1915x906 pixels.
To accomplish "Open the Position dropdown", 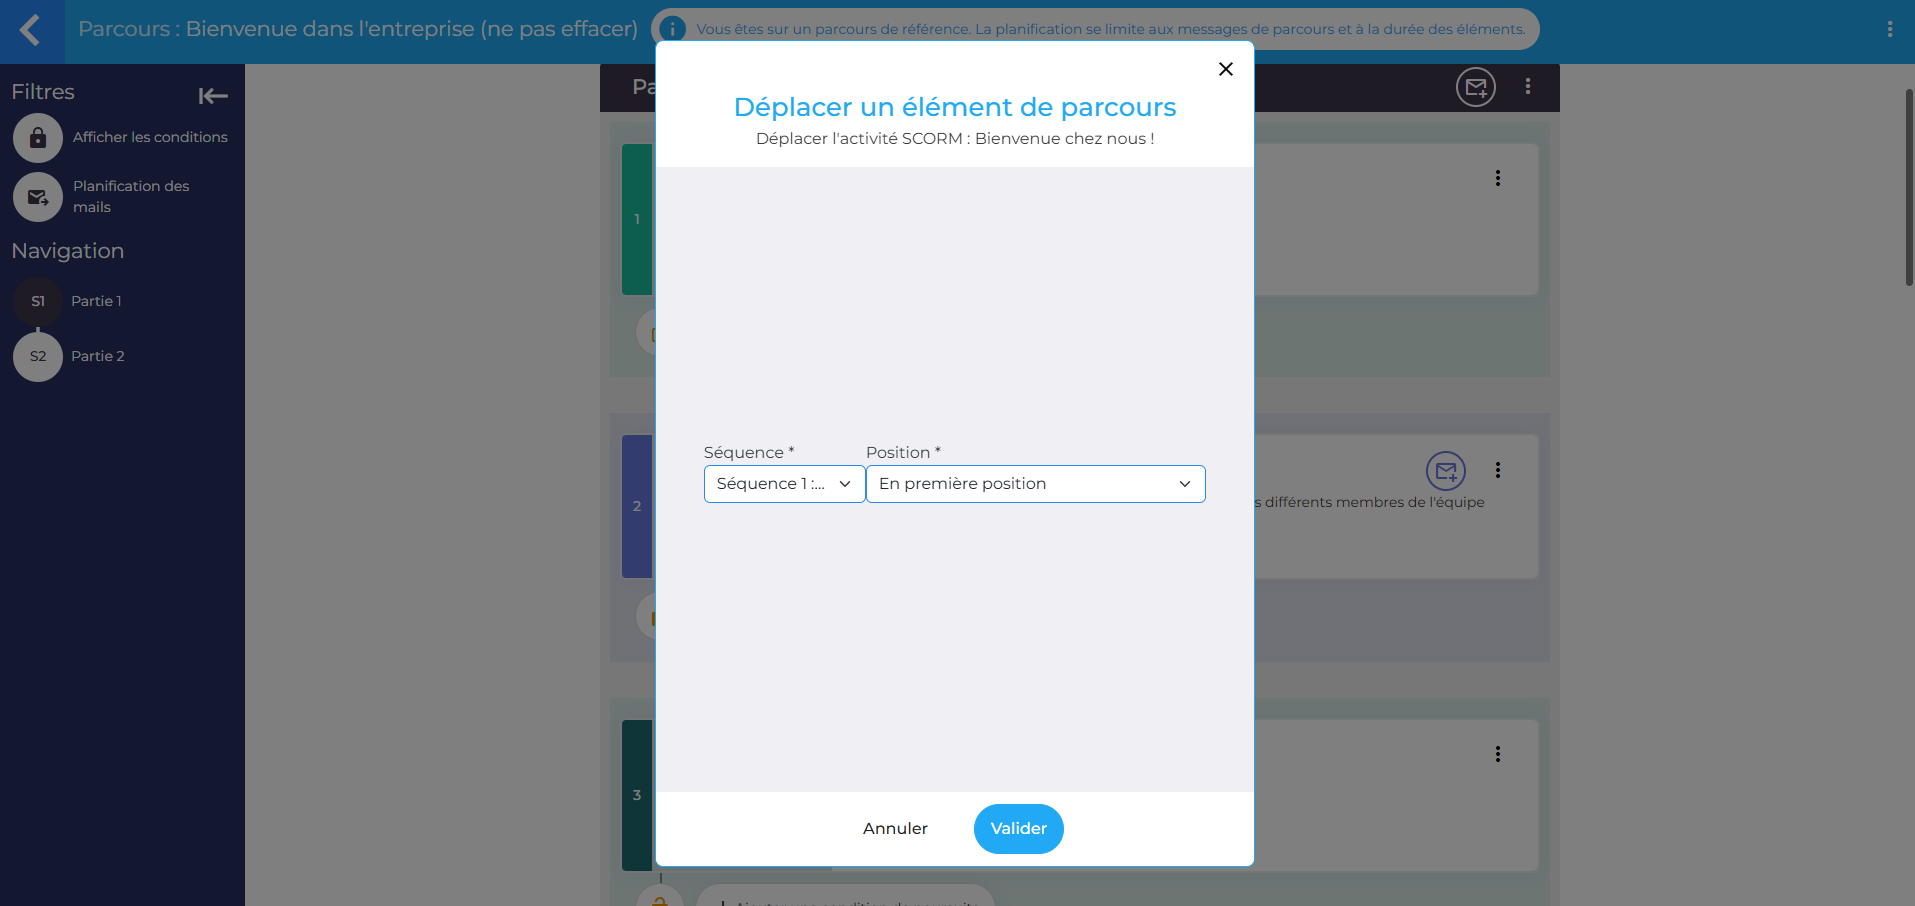I will [1035, 484].
